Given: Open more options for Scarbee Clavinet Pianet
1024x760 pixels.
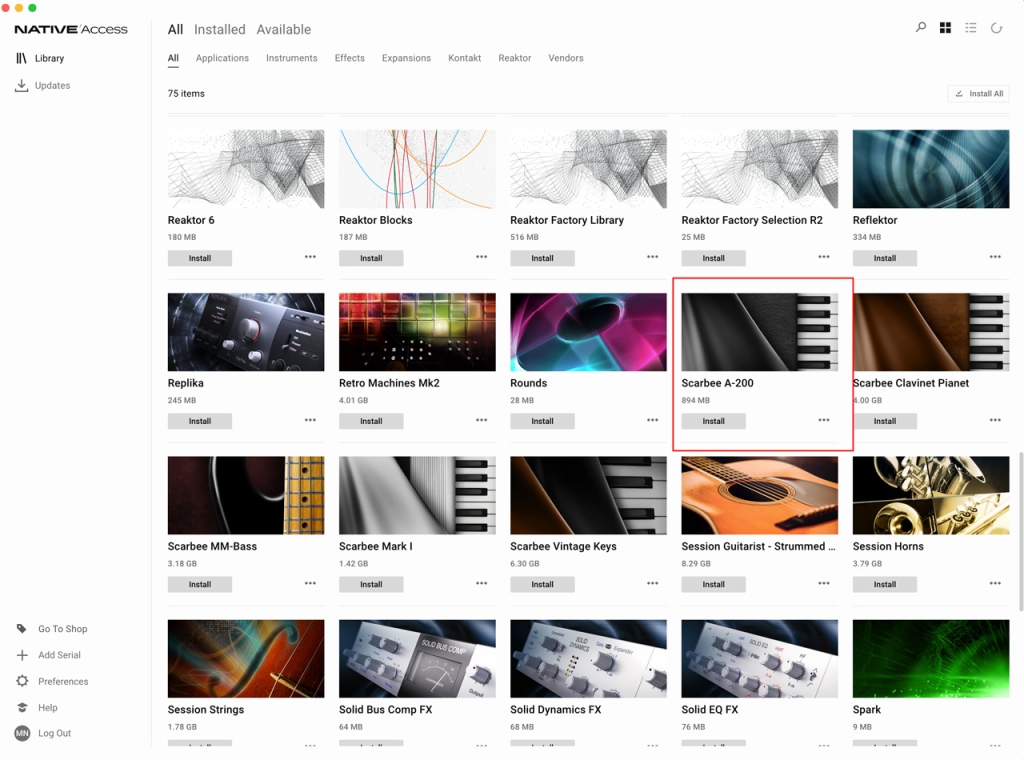Looking at the screenshot, I should pos(995,420).
